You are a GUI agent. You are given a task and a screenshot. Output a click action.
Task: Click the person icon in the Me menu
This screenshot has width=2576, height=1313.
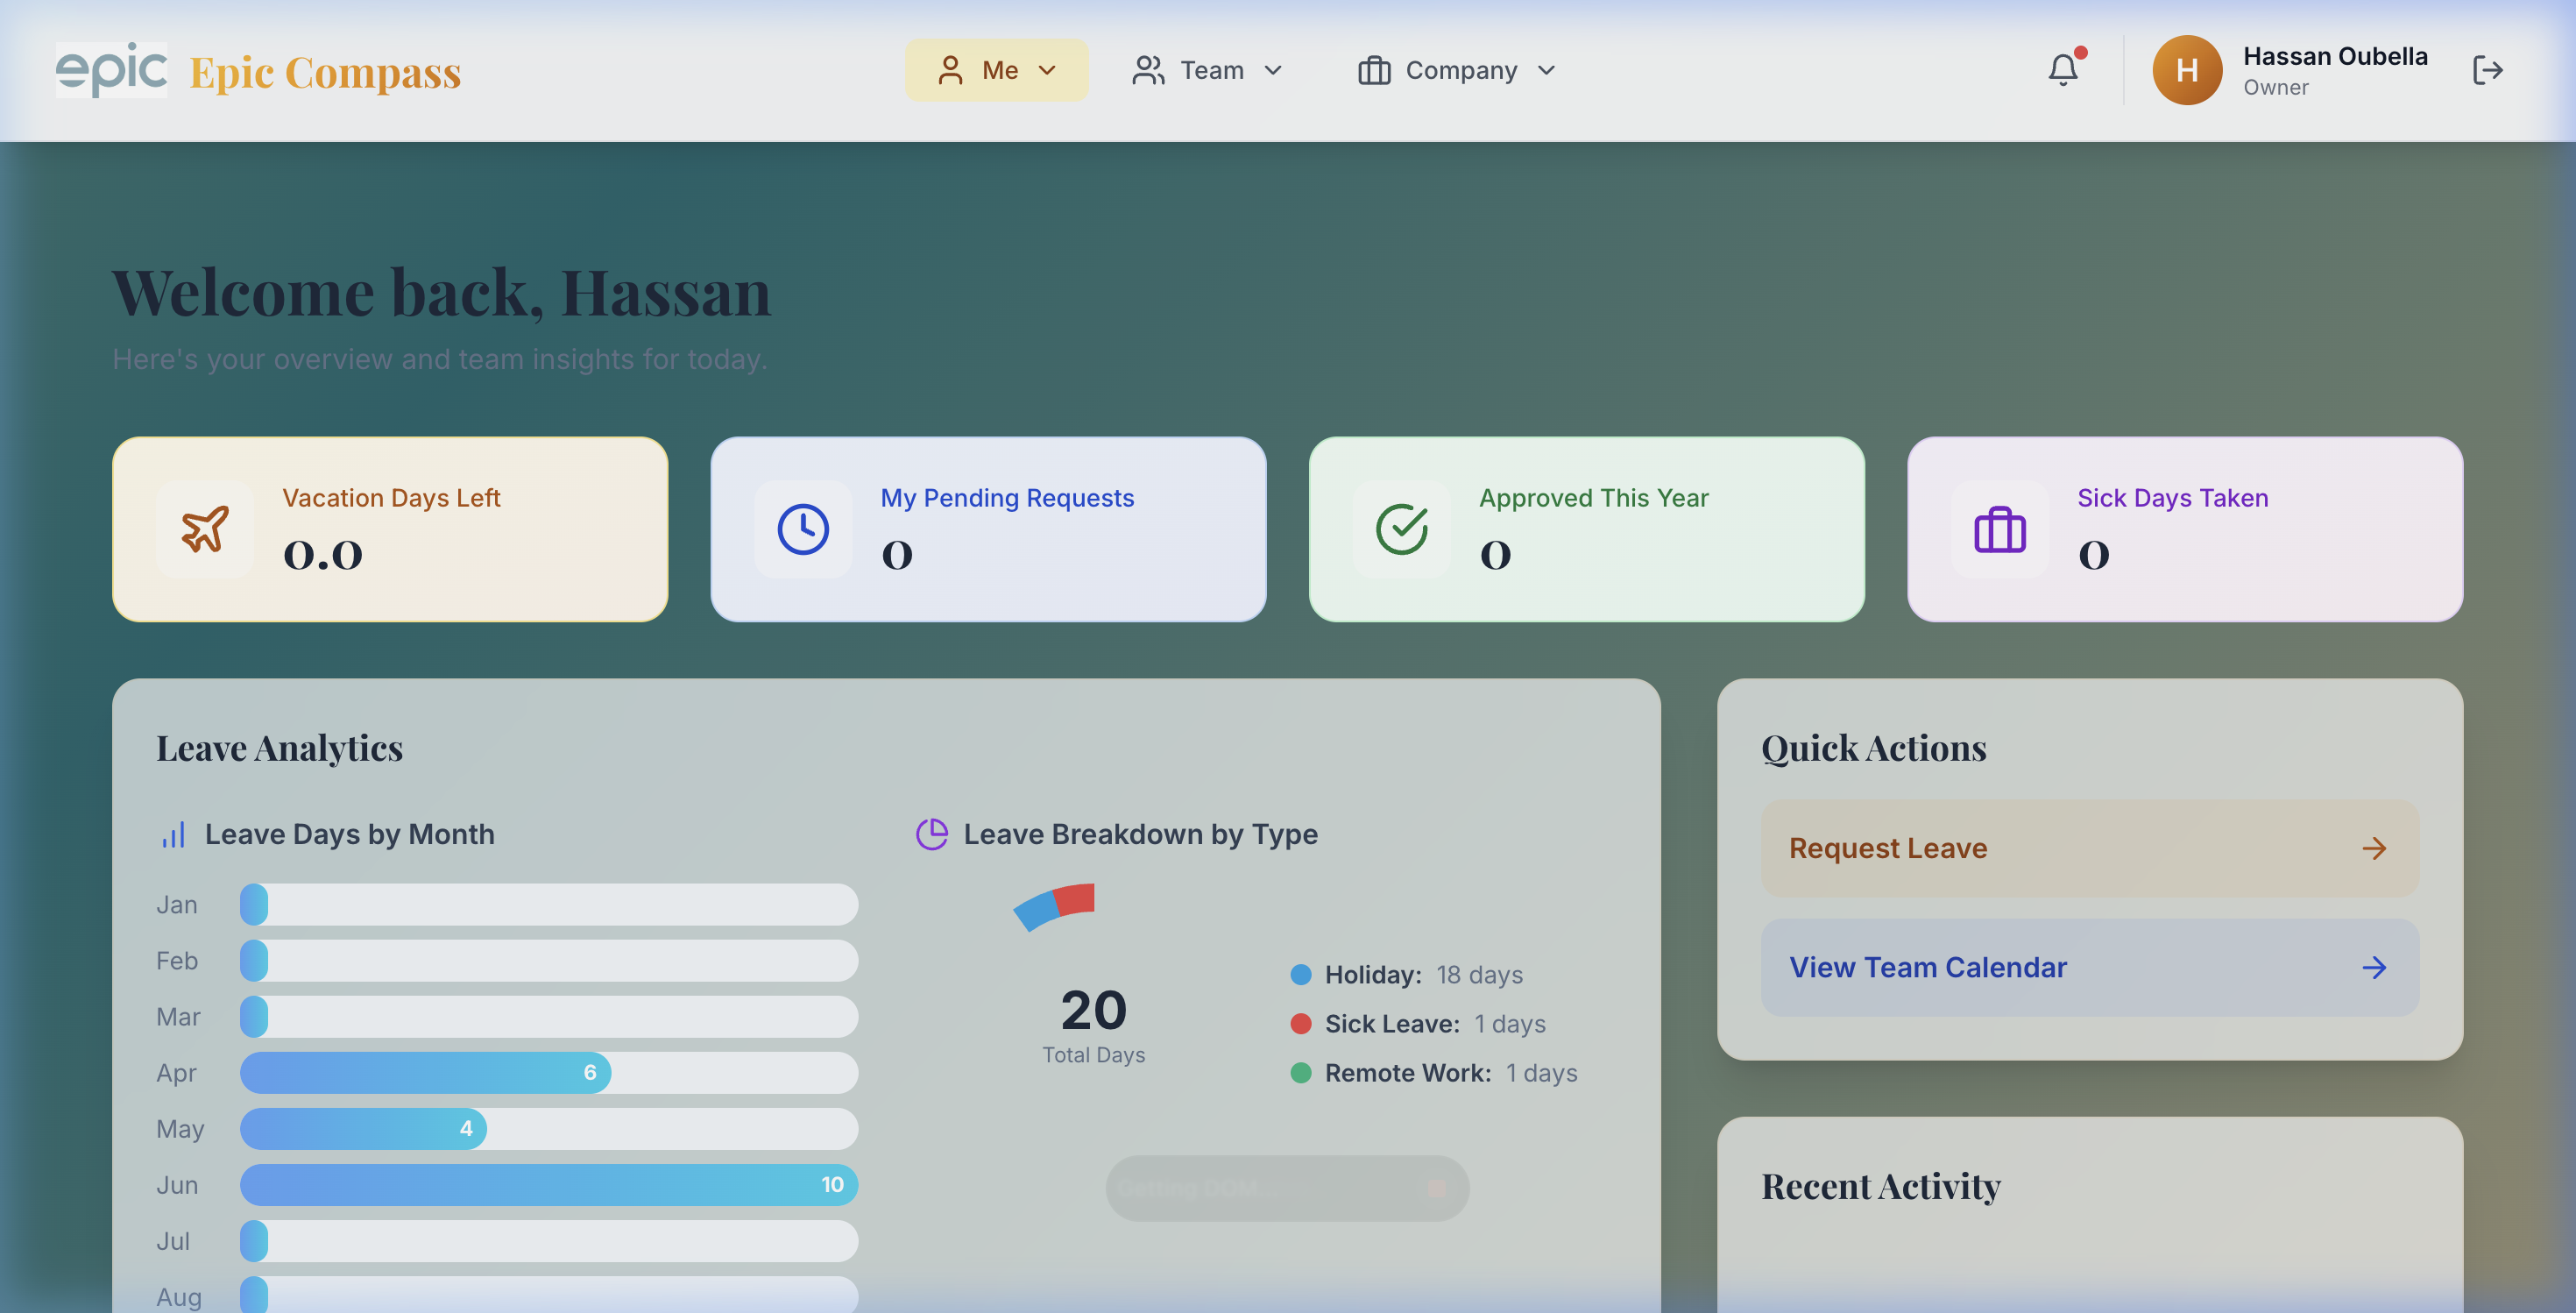point(950,70)
